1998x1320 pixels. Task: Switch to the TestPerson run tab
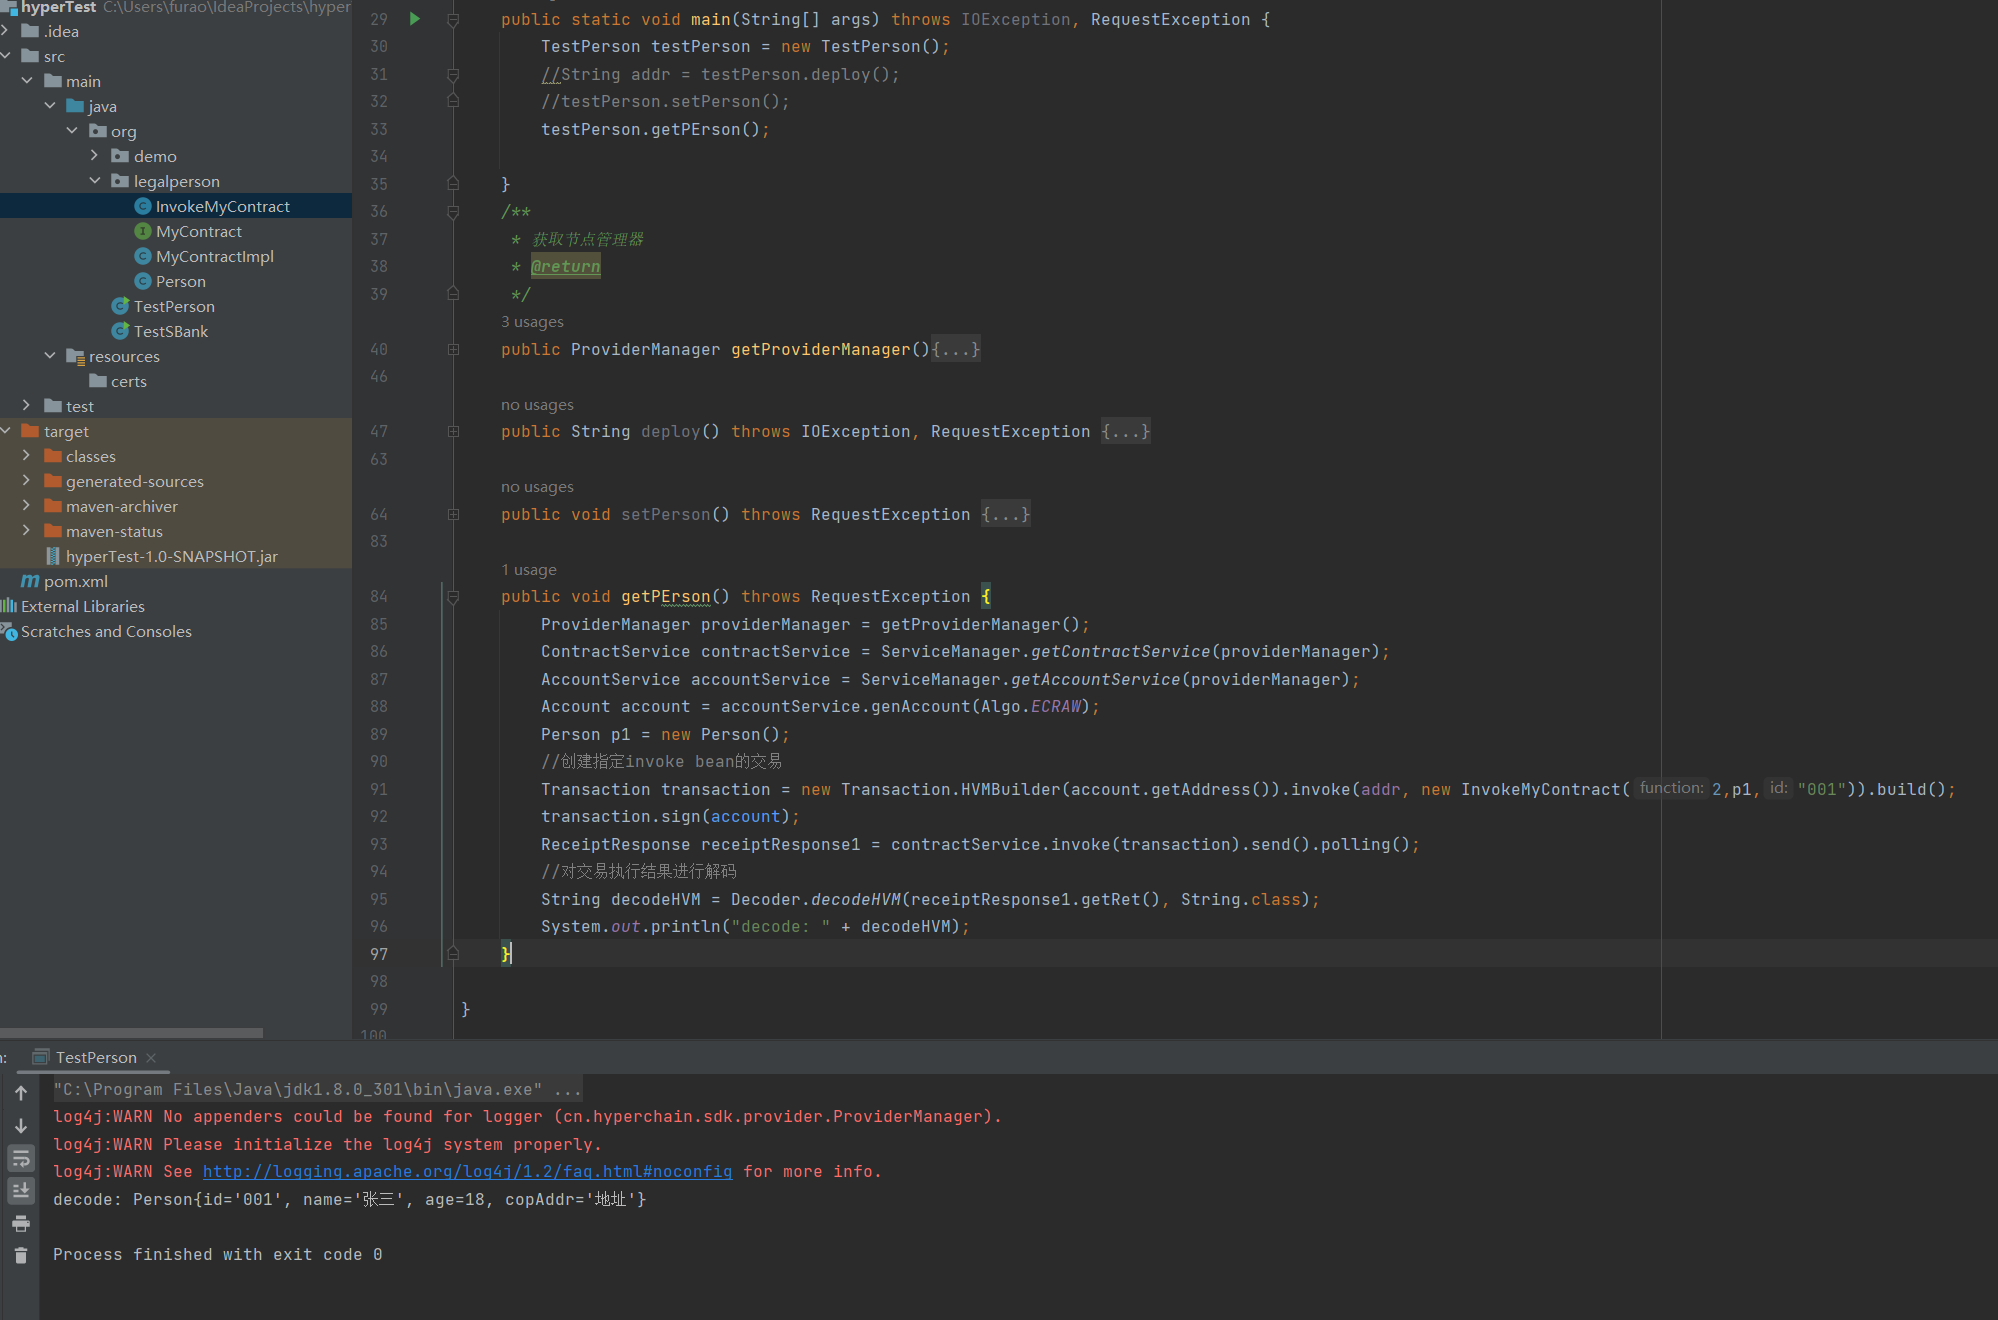95,1057
